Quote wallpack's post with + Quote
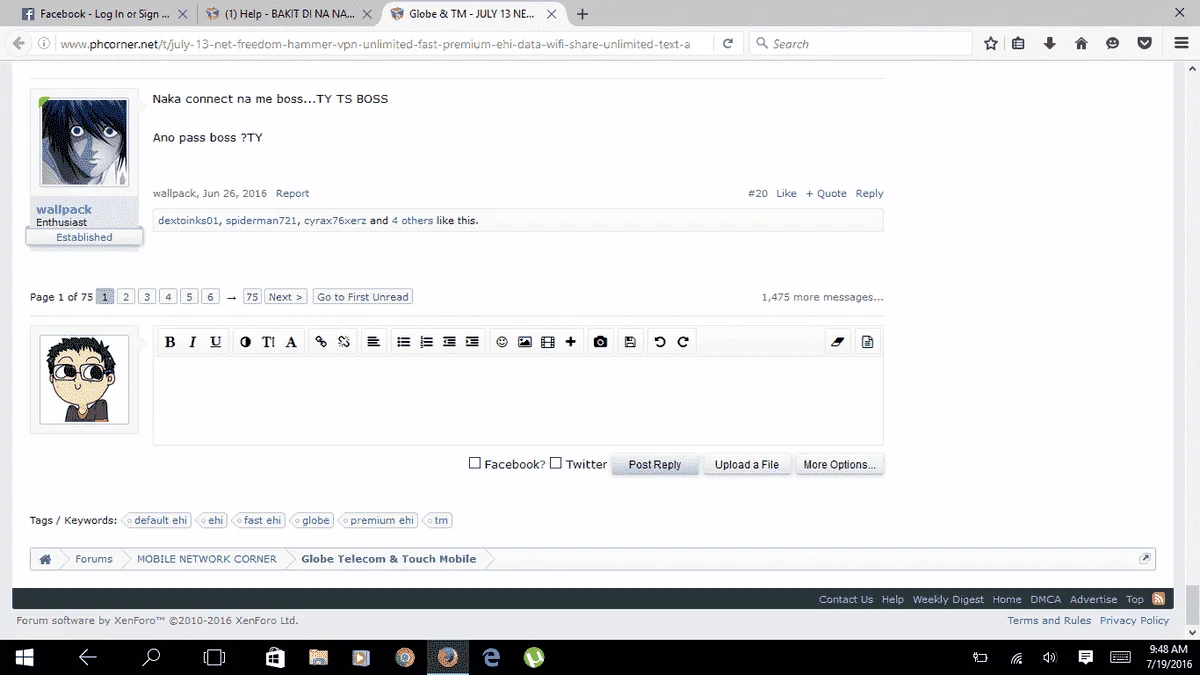 pyautogui.click(x=826, y=193)
